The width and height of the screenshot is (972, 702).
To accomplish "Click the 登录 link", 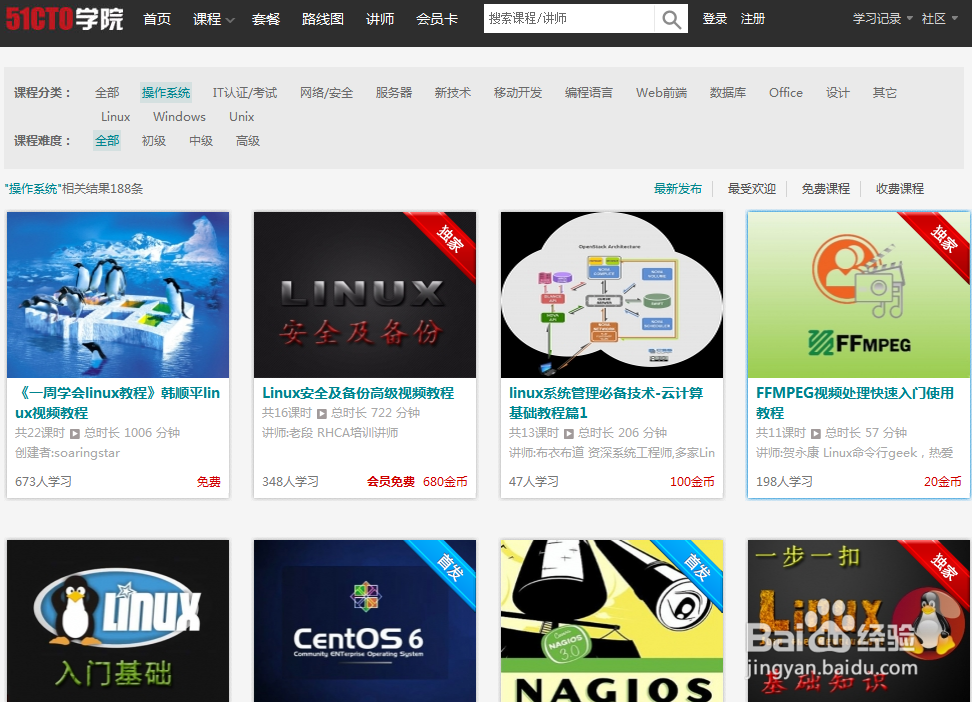I will coord(715,19).
